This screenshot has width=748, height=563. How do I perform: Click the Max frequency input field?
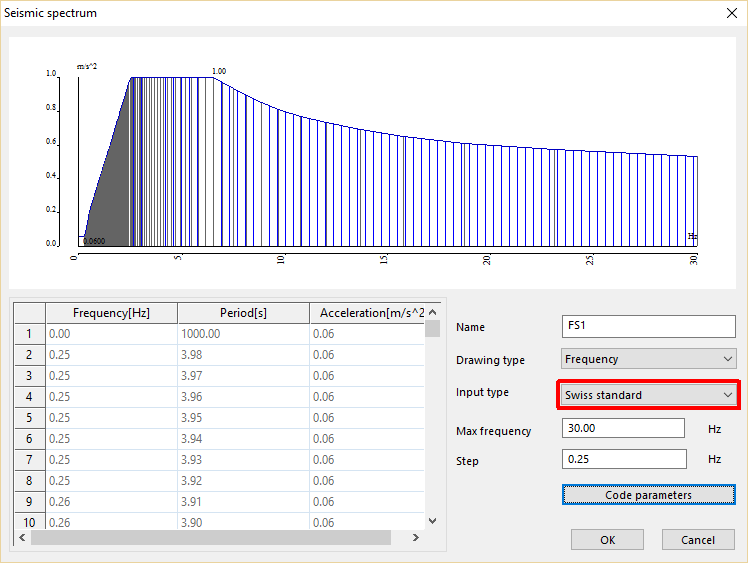(x=624, y=429)
